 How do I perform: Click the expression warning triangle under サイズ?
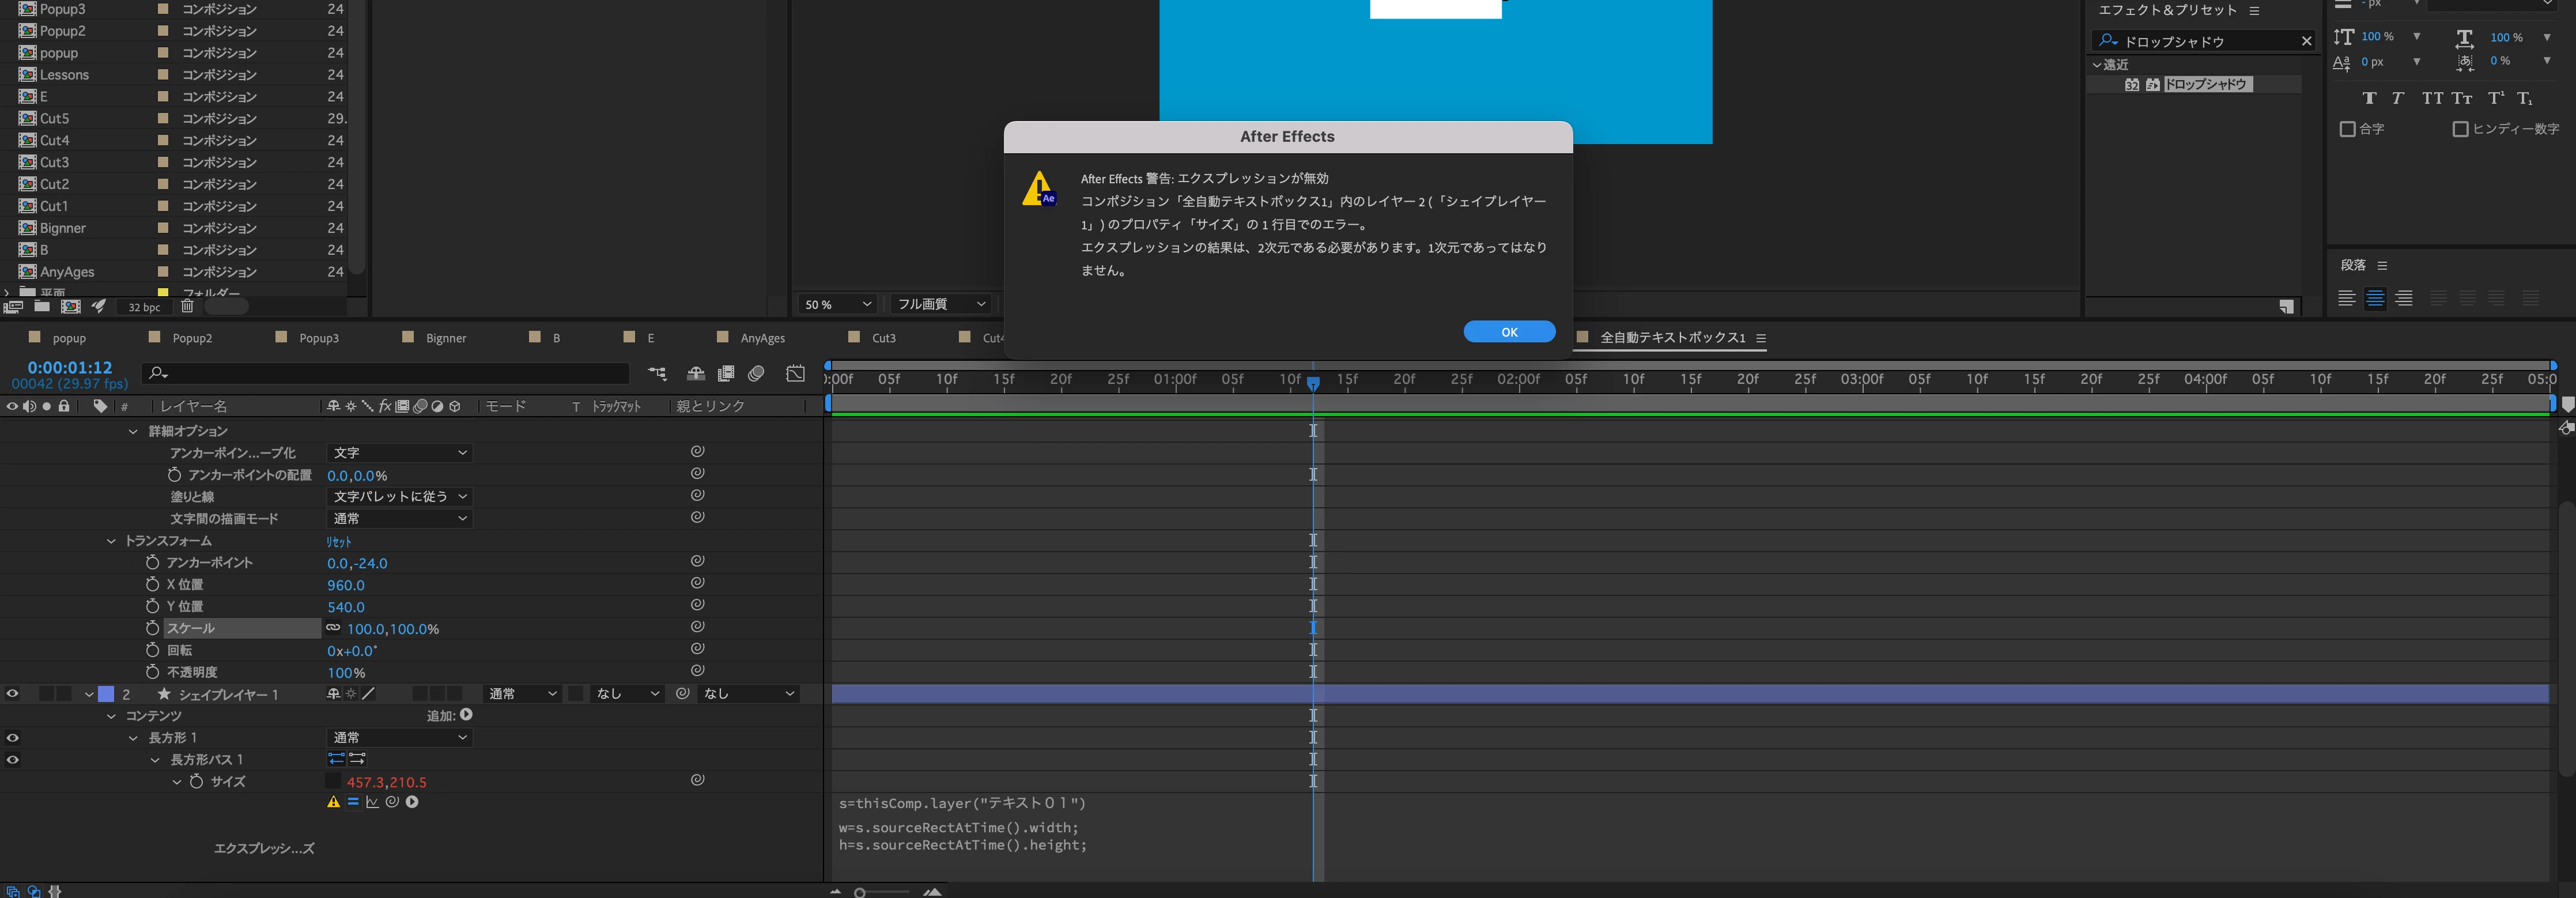pyautogui.click(x=333, y=802)
